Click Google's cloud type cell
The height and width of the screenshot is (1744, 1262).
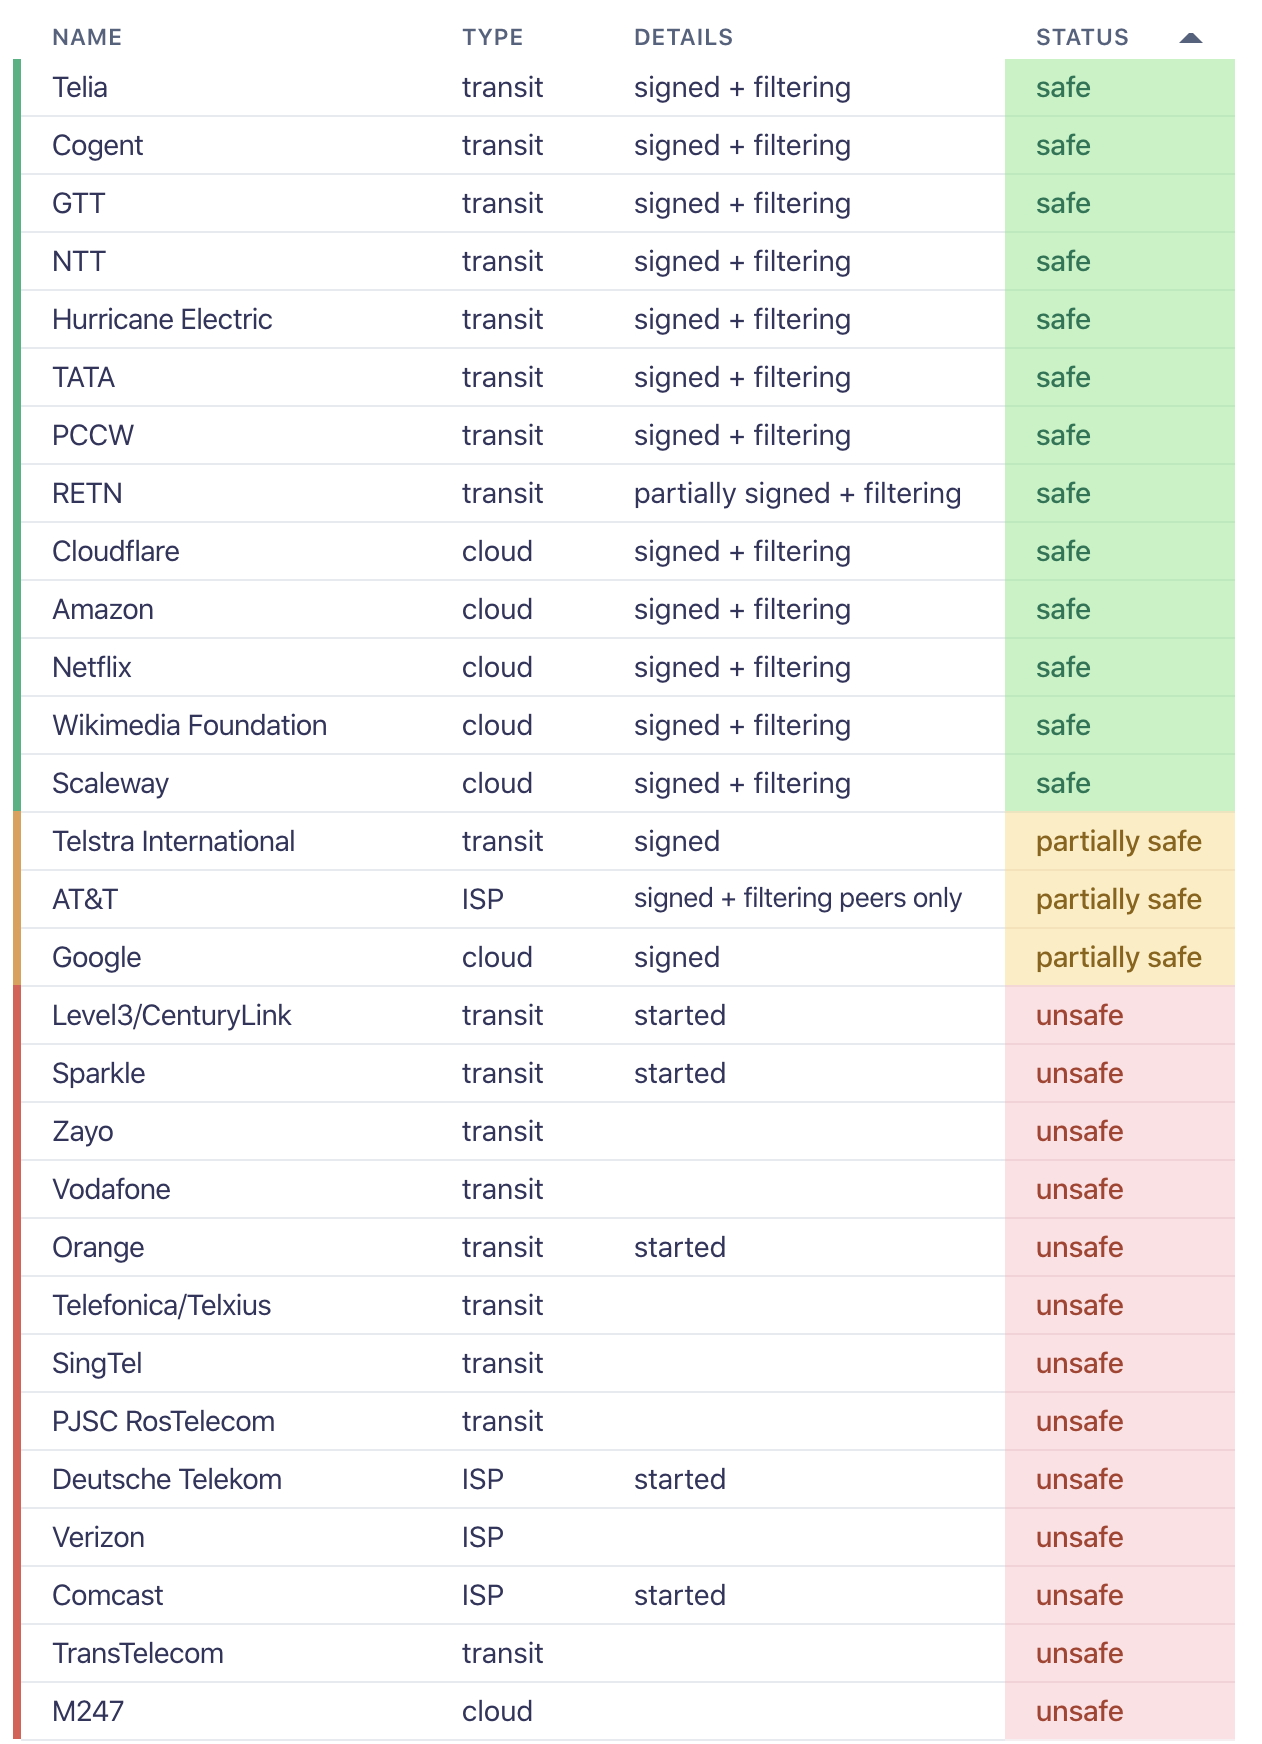[x=497, y=957]
